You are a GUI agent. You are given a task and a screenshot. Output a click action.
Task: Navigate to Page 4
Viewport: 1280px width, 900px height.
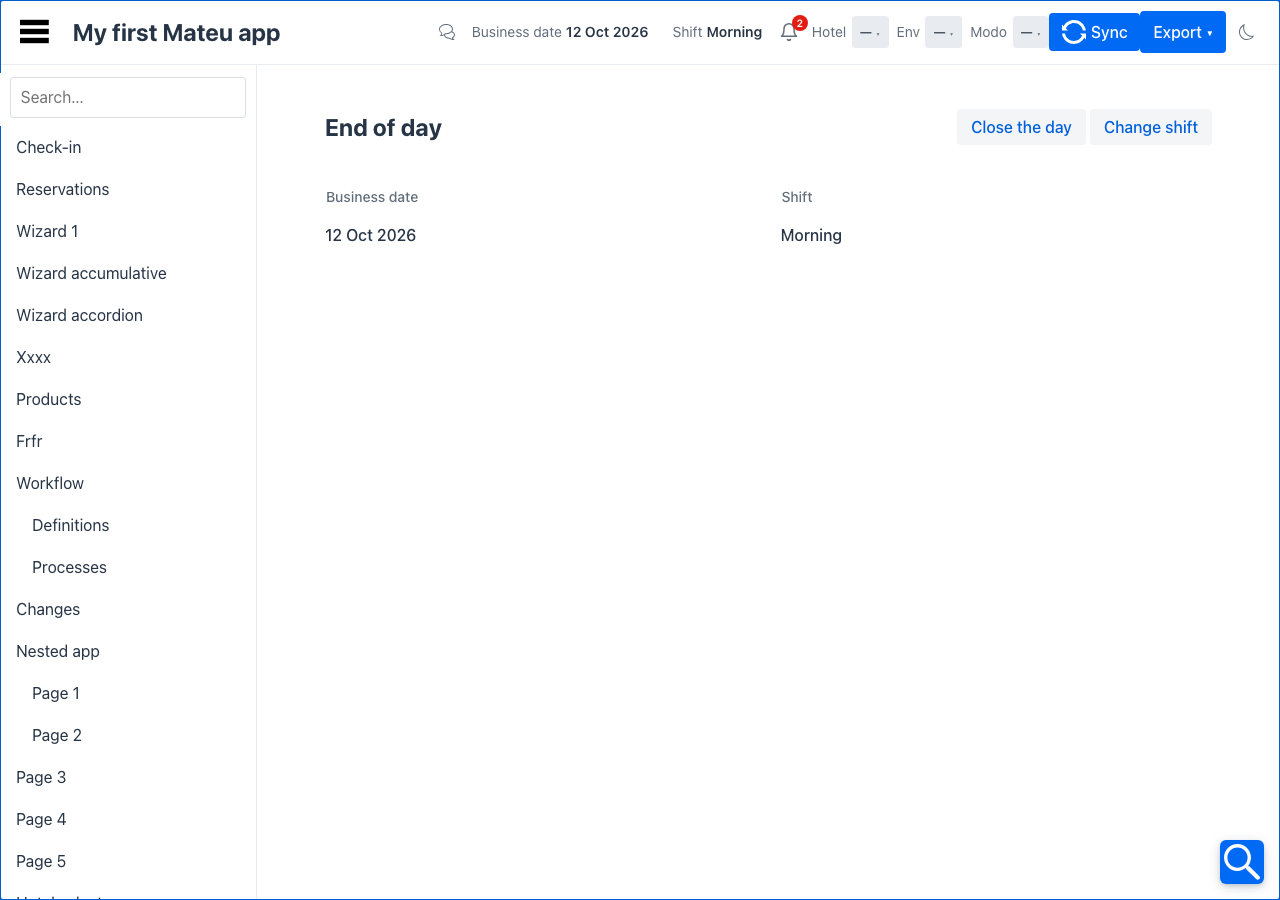[x=41, y=819]
